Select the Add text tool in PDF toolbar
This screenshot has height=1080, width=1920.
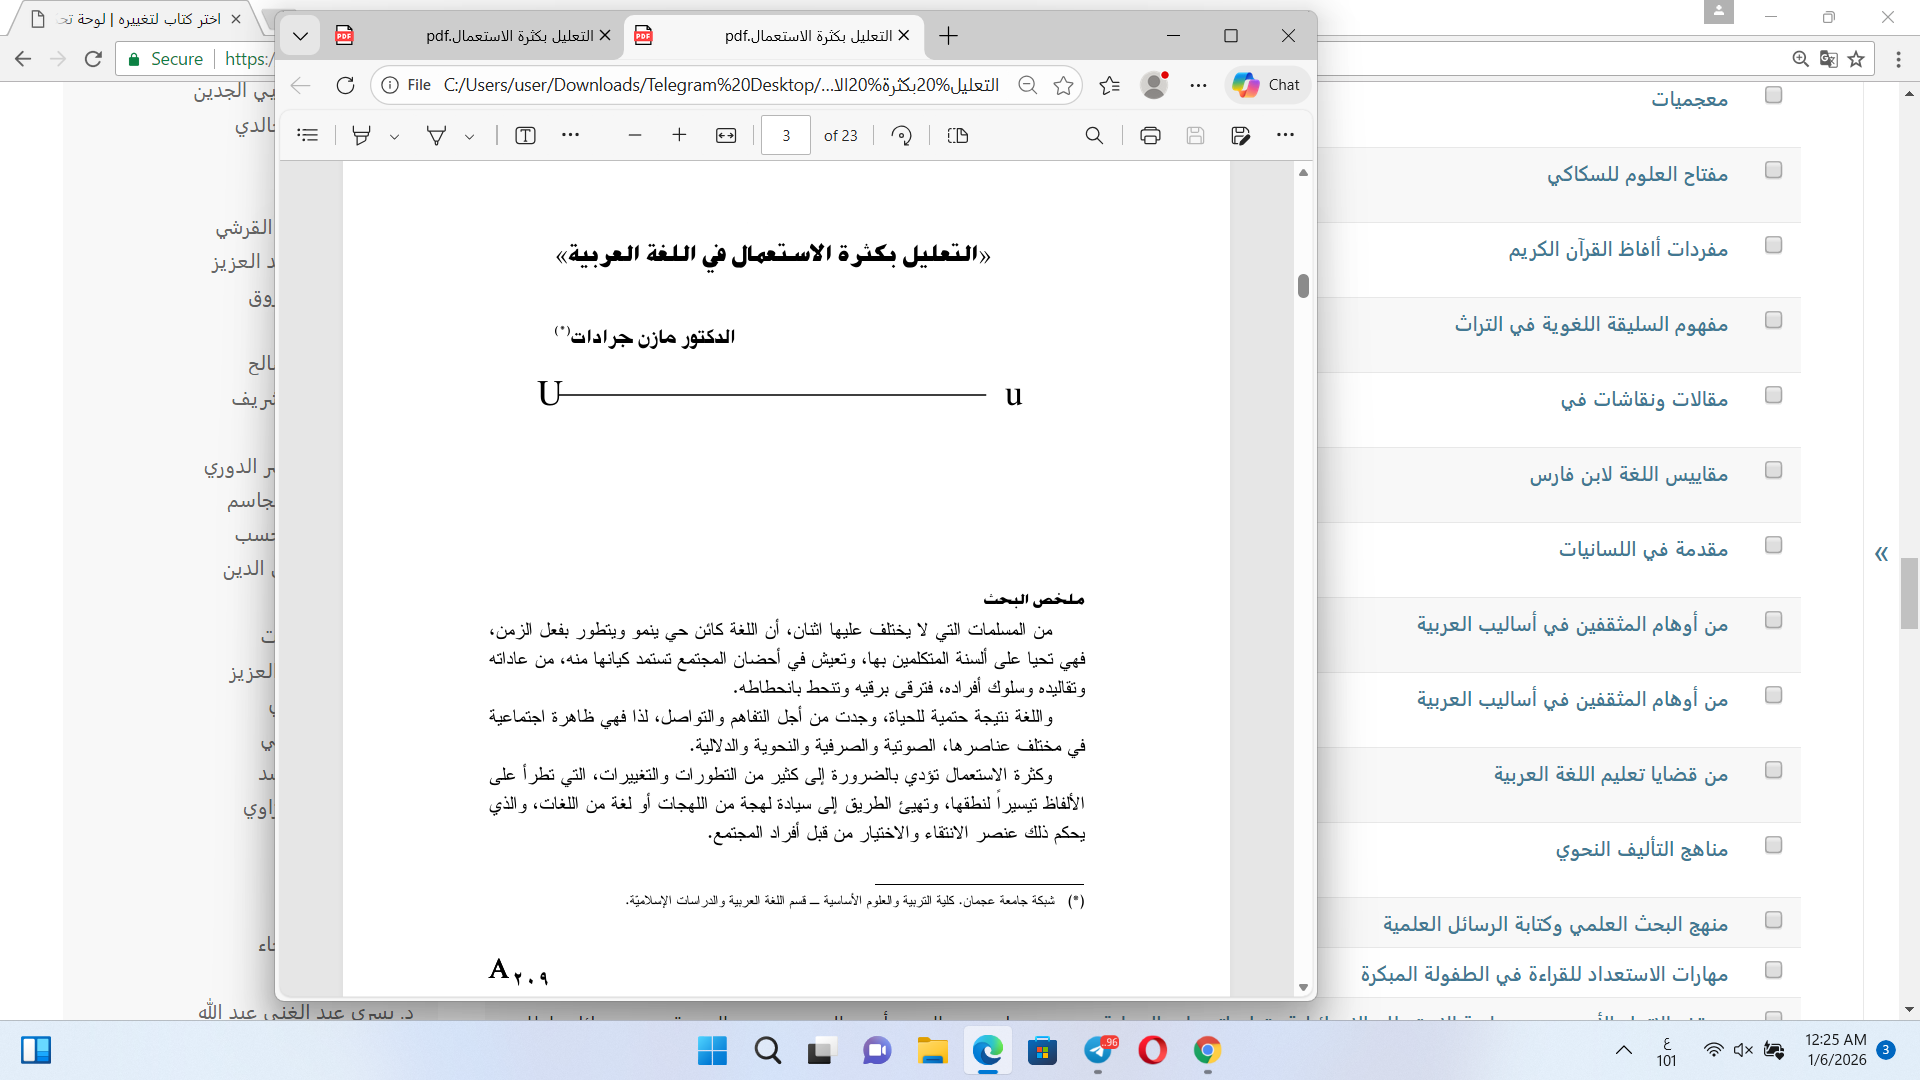525,135
